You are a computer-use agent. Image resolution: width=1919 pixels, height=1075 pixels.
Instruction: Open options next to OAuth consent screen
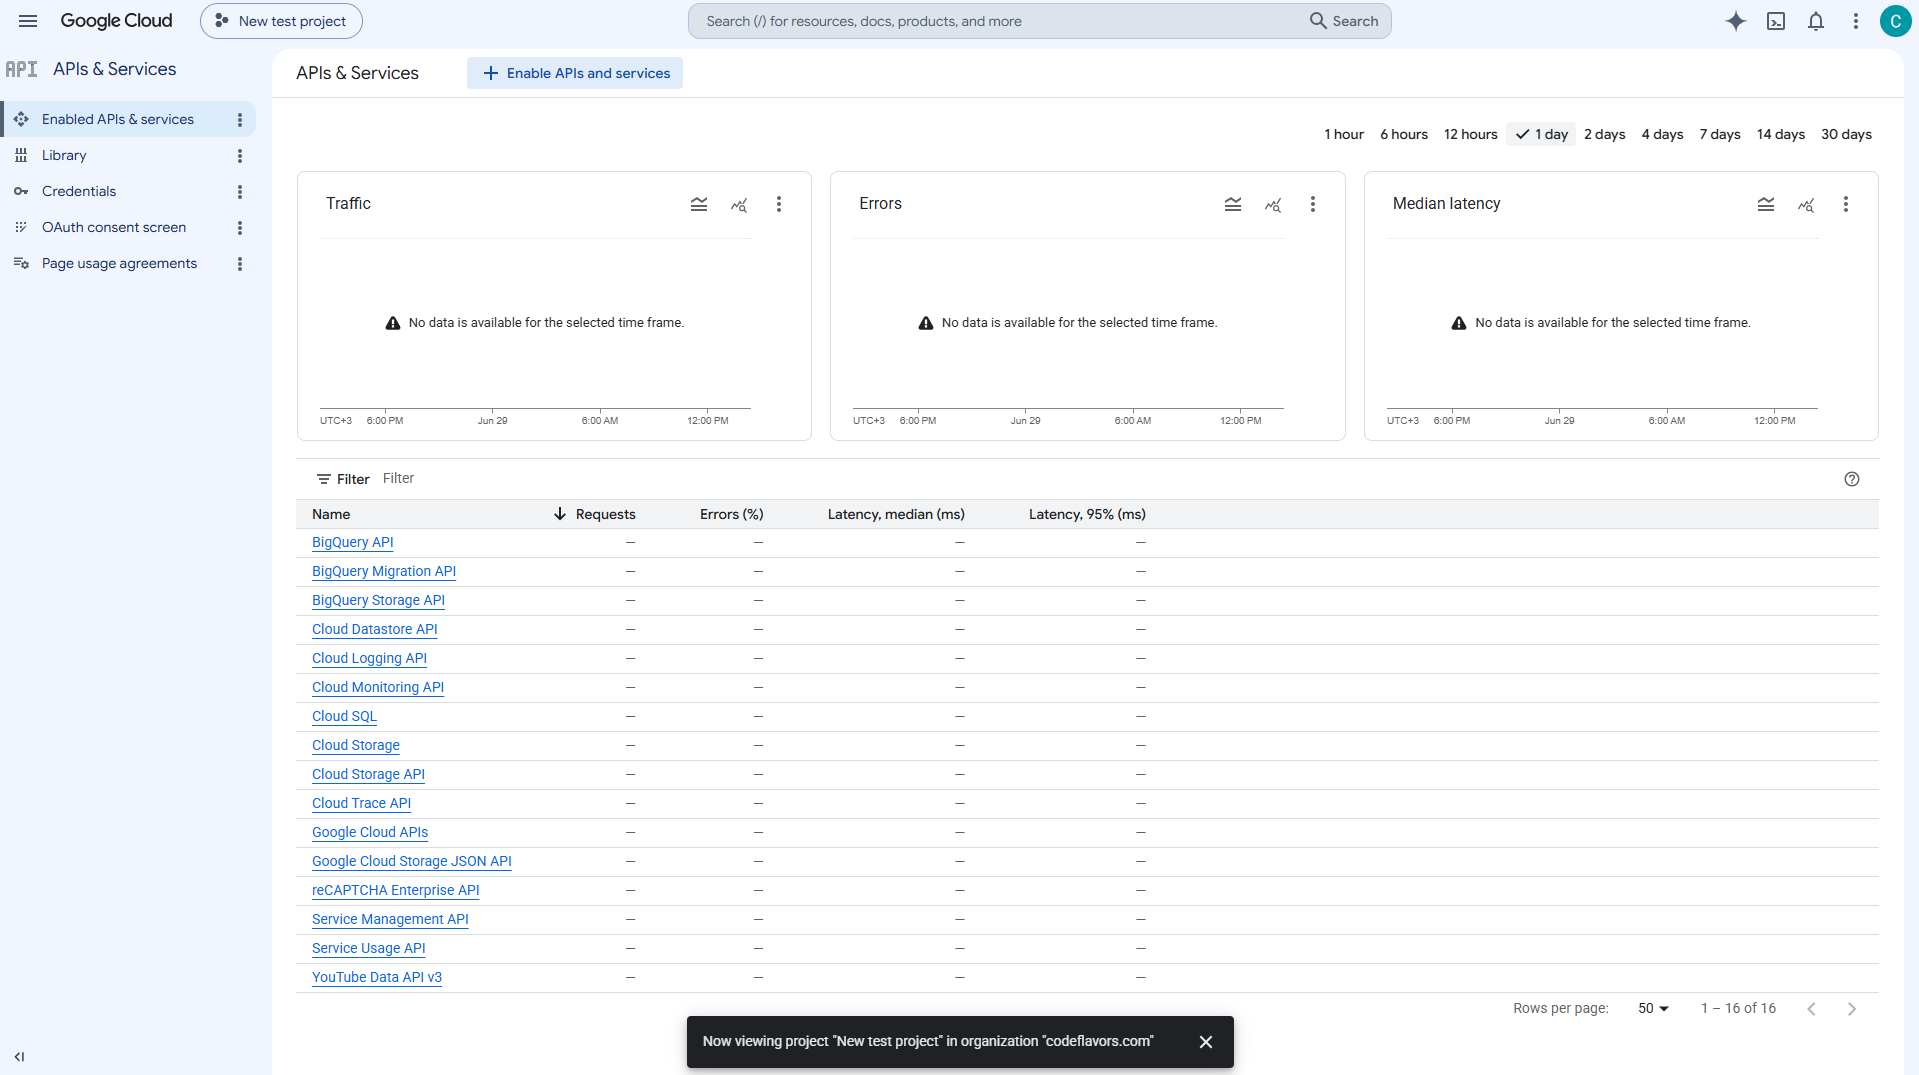pos(240,228)
